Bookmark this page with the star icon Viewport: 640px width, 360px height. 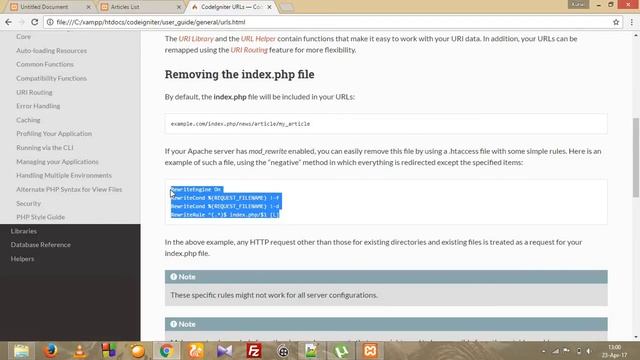coord(616,22)
